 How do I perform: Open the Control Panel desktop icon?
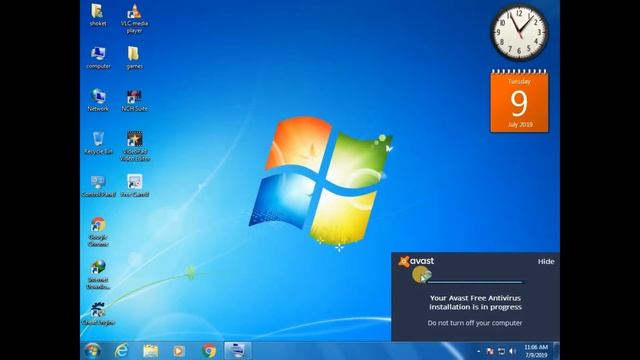98,186
